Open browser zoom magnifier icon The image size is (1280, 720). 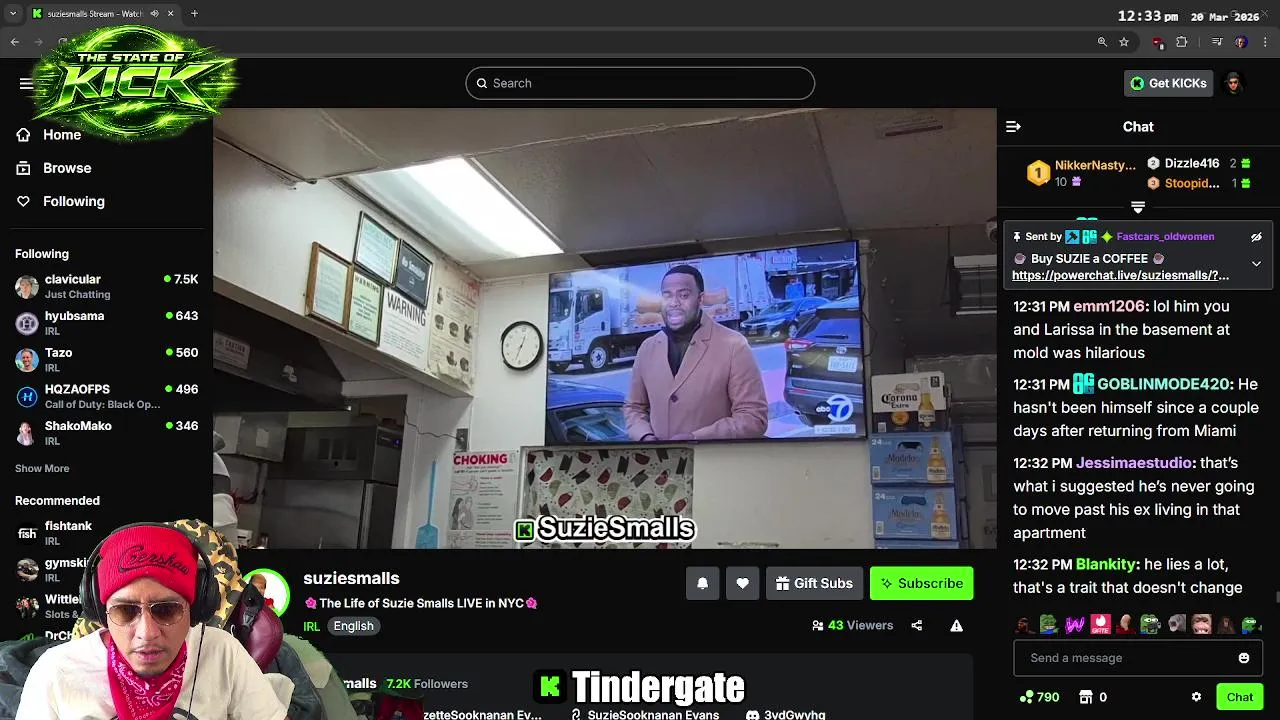(1102, 42)
